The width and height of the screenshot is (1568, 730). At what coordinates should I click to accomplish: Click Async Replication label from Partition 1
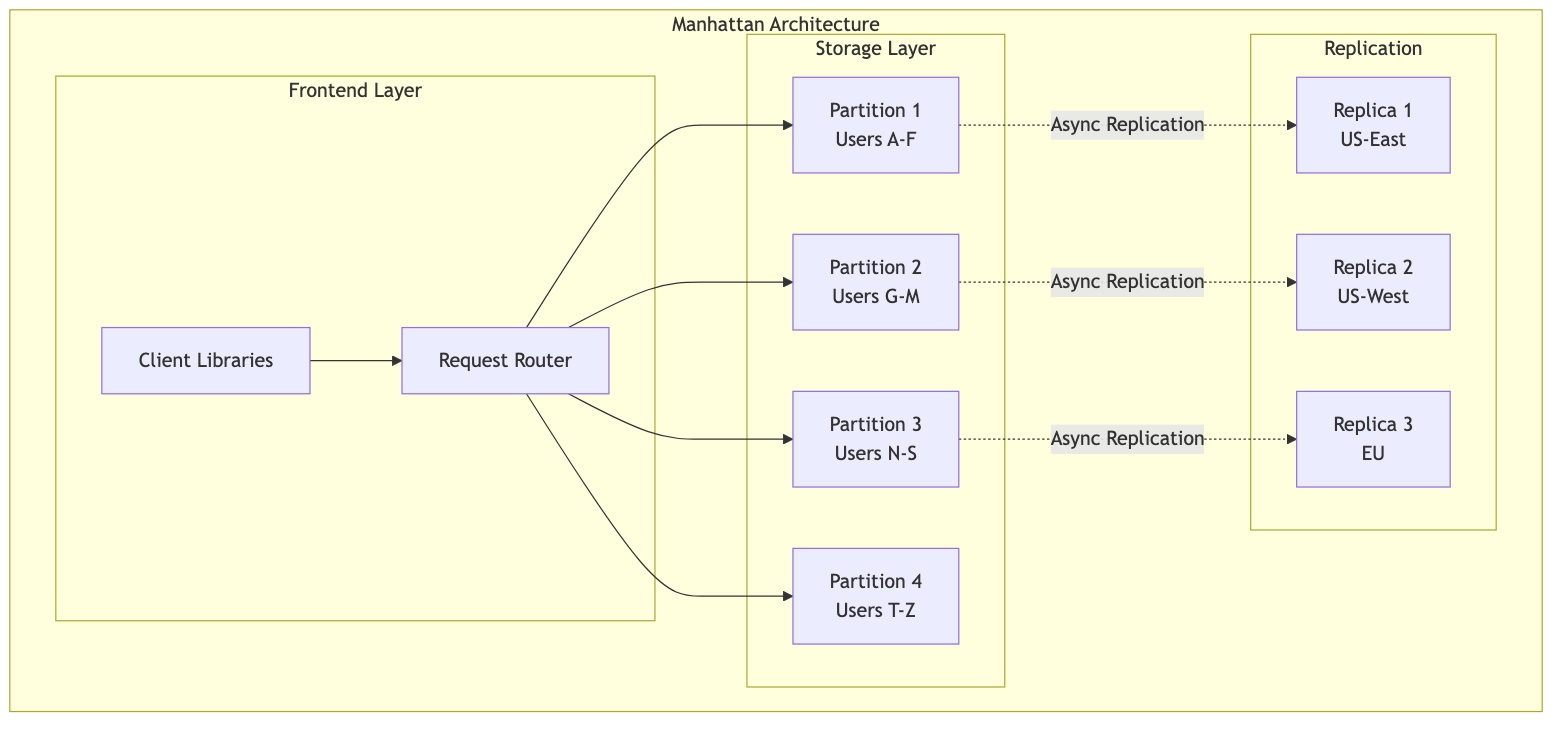tap(1127, 125)
